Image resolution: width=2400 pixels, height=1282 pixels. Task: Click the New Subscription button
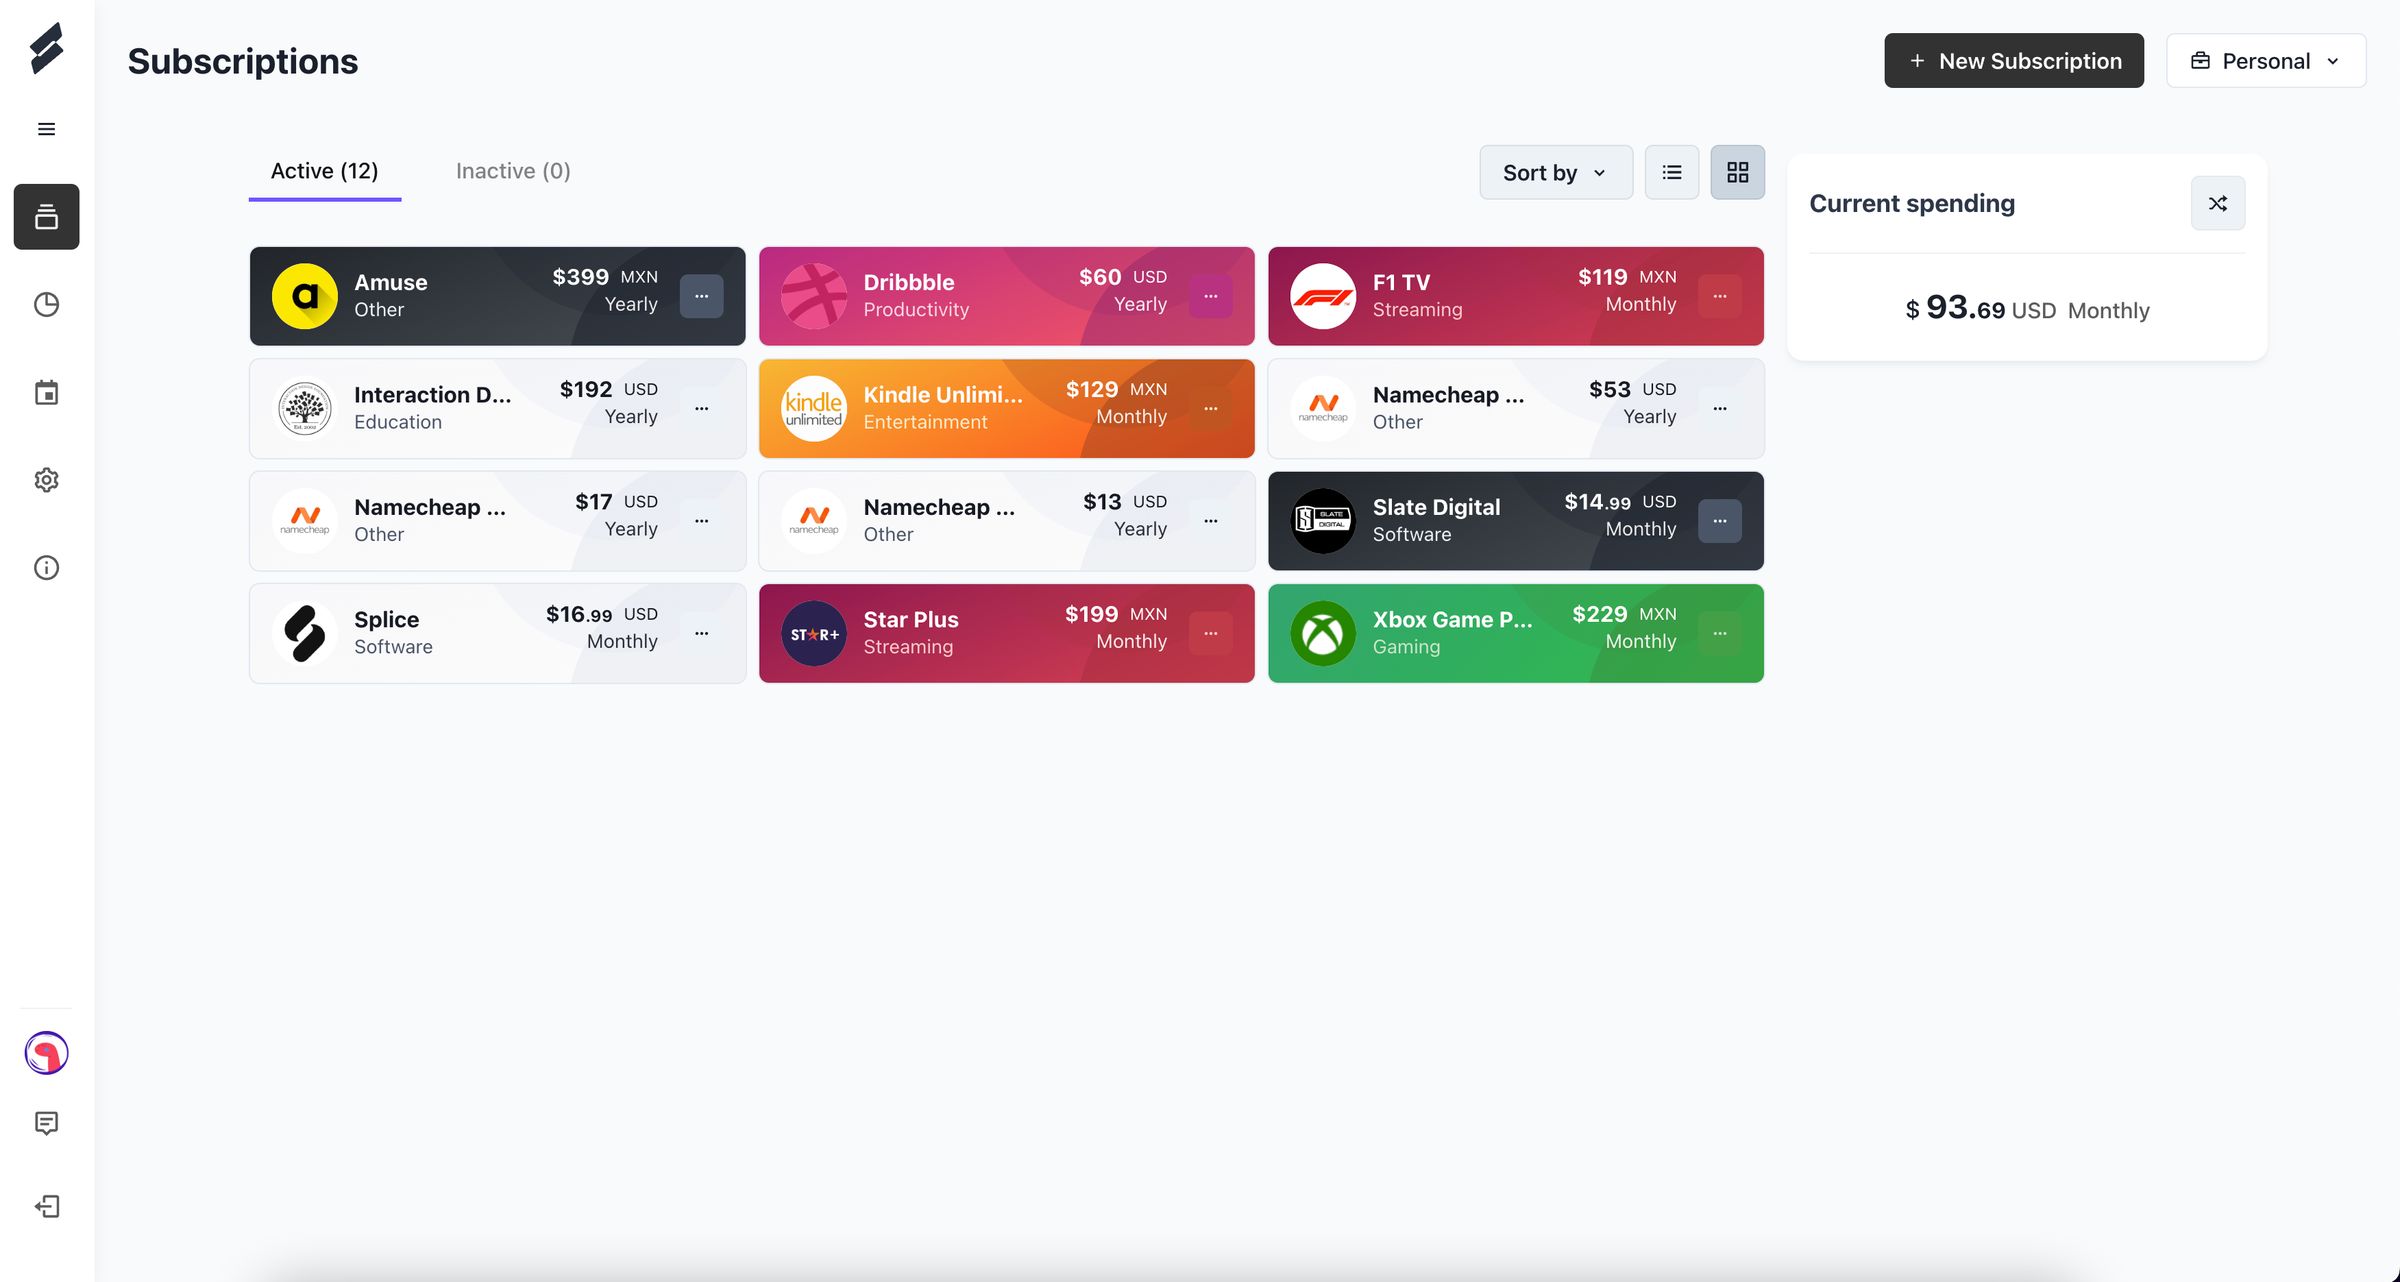pyautogui.click(x=2013, y=60)
